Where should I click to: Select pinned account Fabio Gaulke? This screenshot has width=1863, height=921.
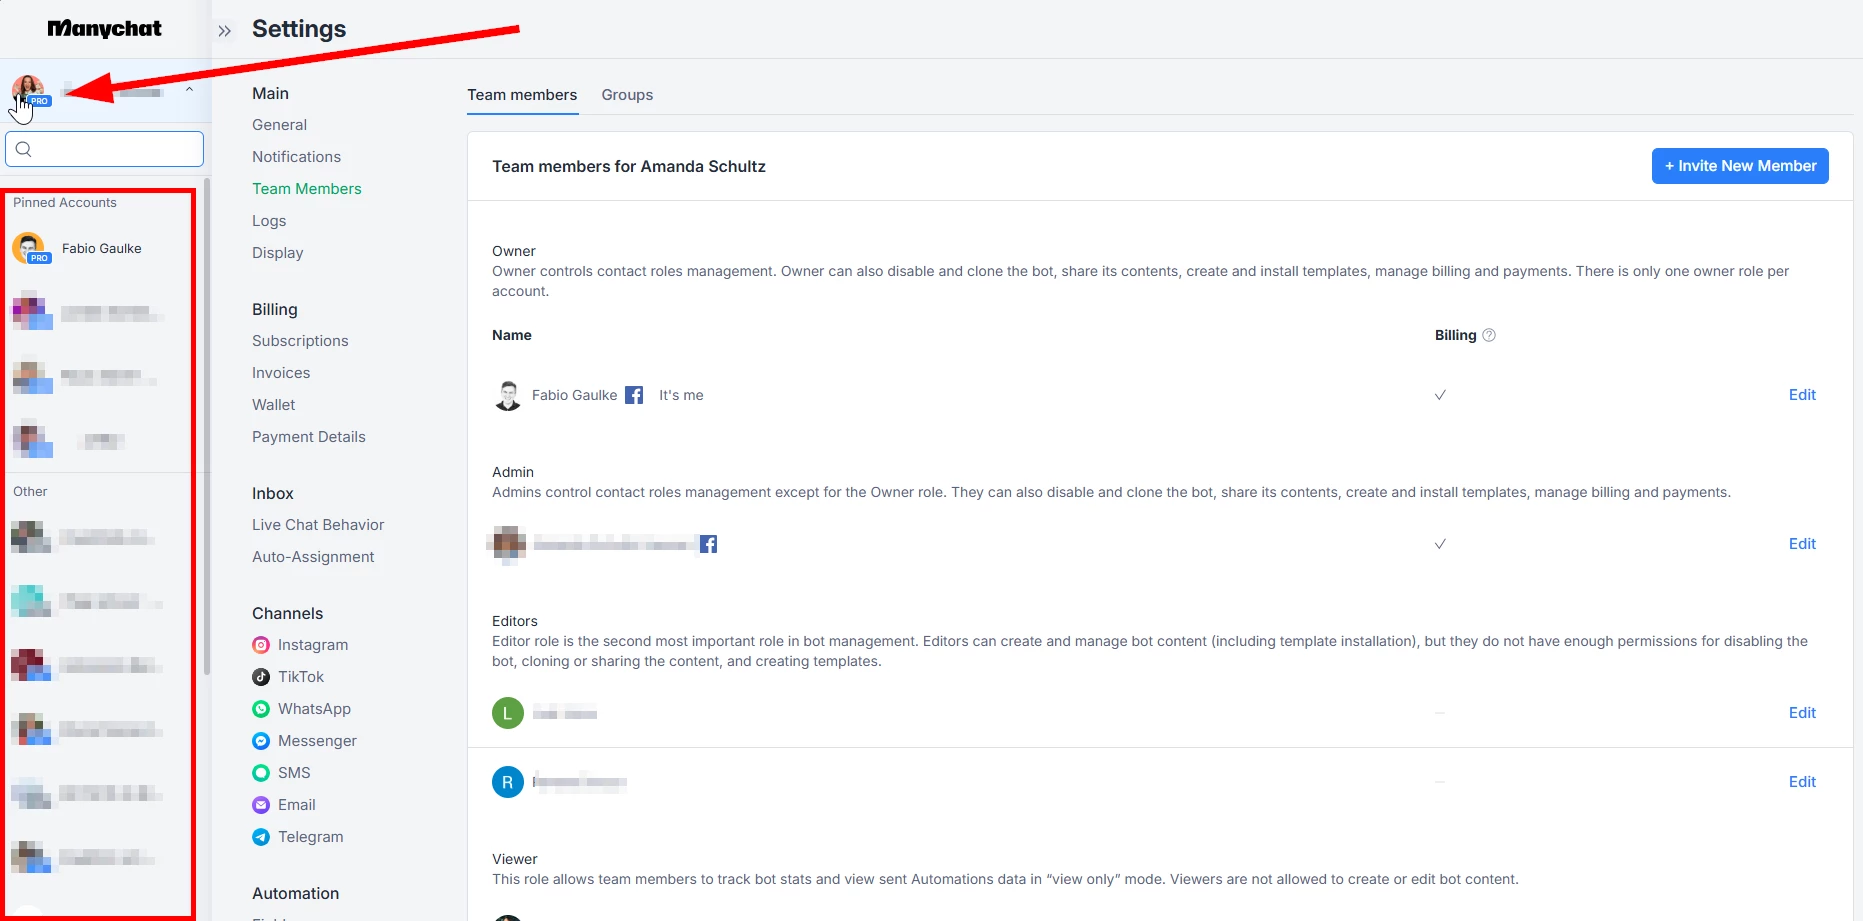tap(101, 249)
